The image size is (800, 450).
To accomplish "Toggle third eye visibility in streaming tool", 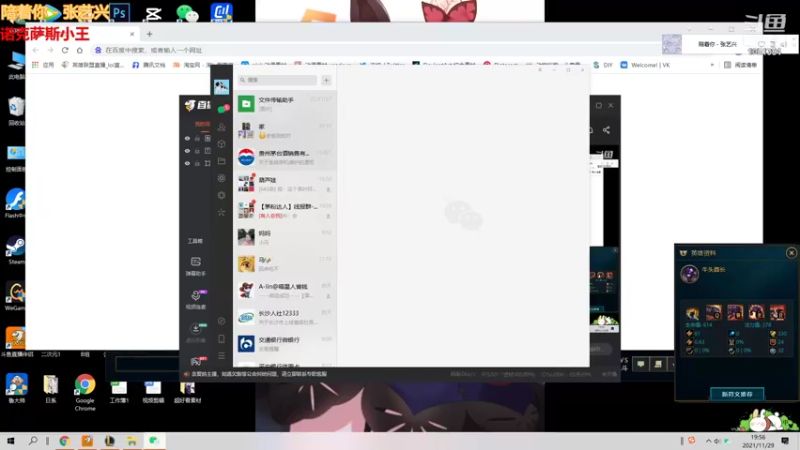I will 187,163.
